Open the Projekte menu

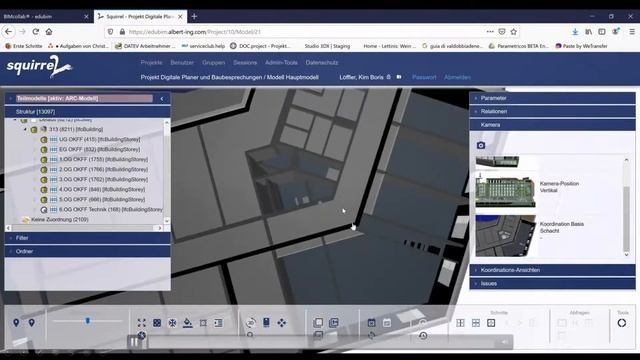point(151,62)
